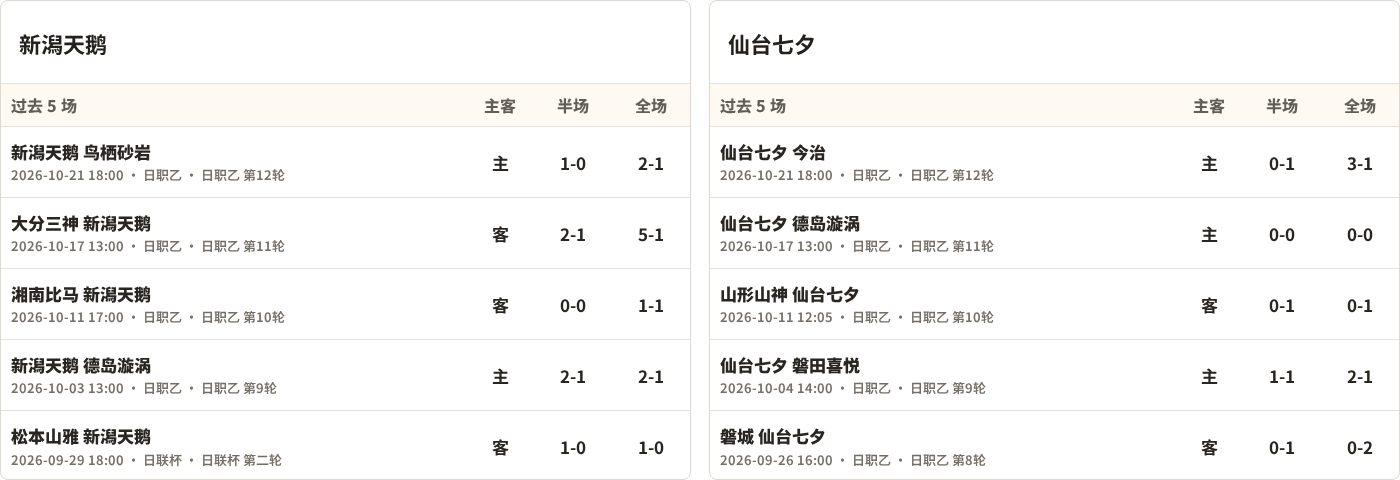This screenshot has width=1400, height=480.
Task: Open the 仙台七夕 今治 match
Action: point(1054,163)
